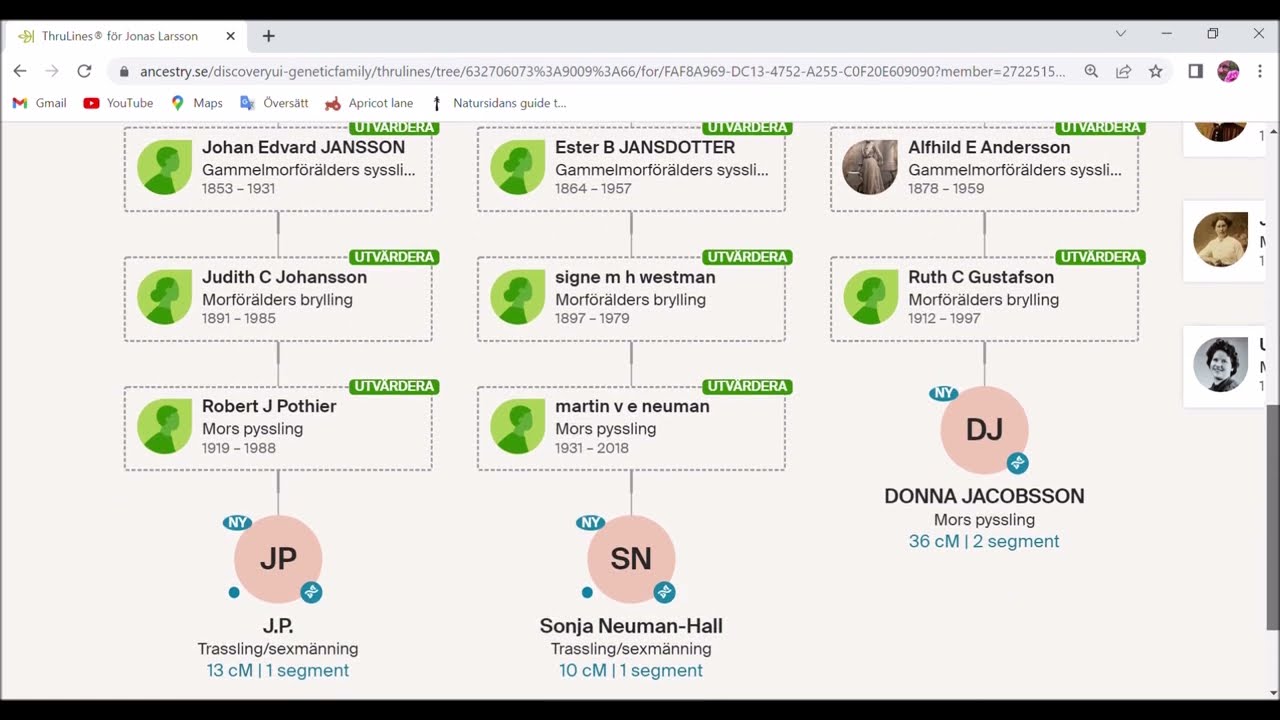Select the Johan Edvard JANSSON name
Screen dimensions: 1280x720
pos(303,147)
